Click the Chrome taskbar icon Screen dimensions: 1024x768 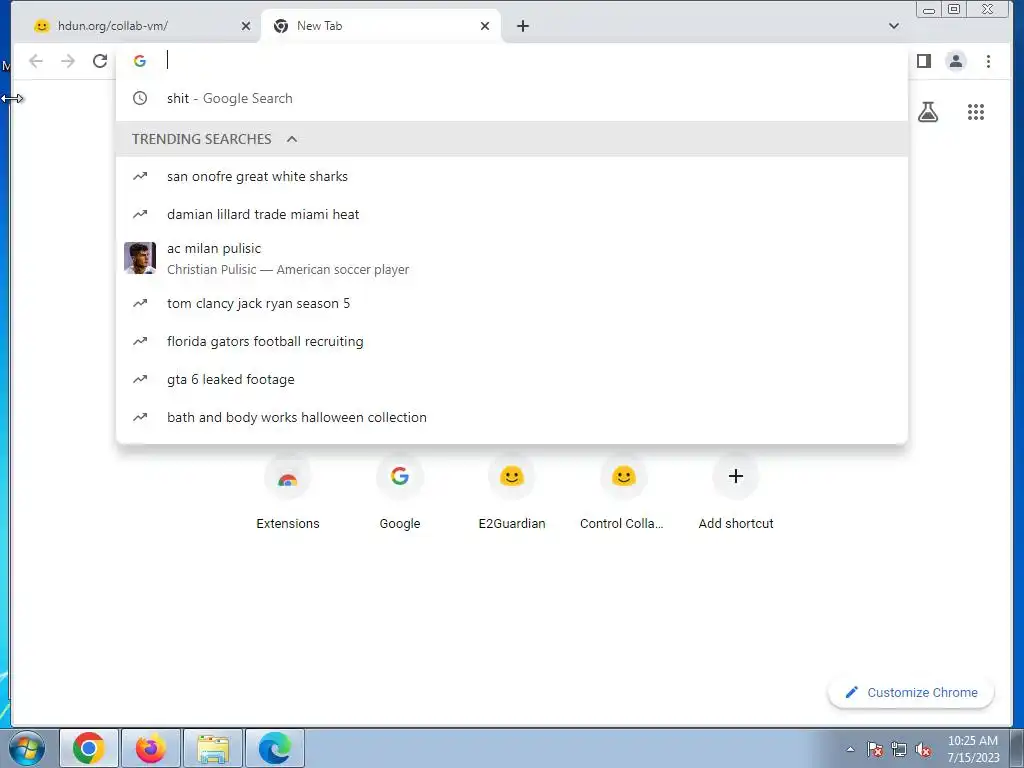(89, 748)
